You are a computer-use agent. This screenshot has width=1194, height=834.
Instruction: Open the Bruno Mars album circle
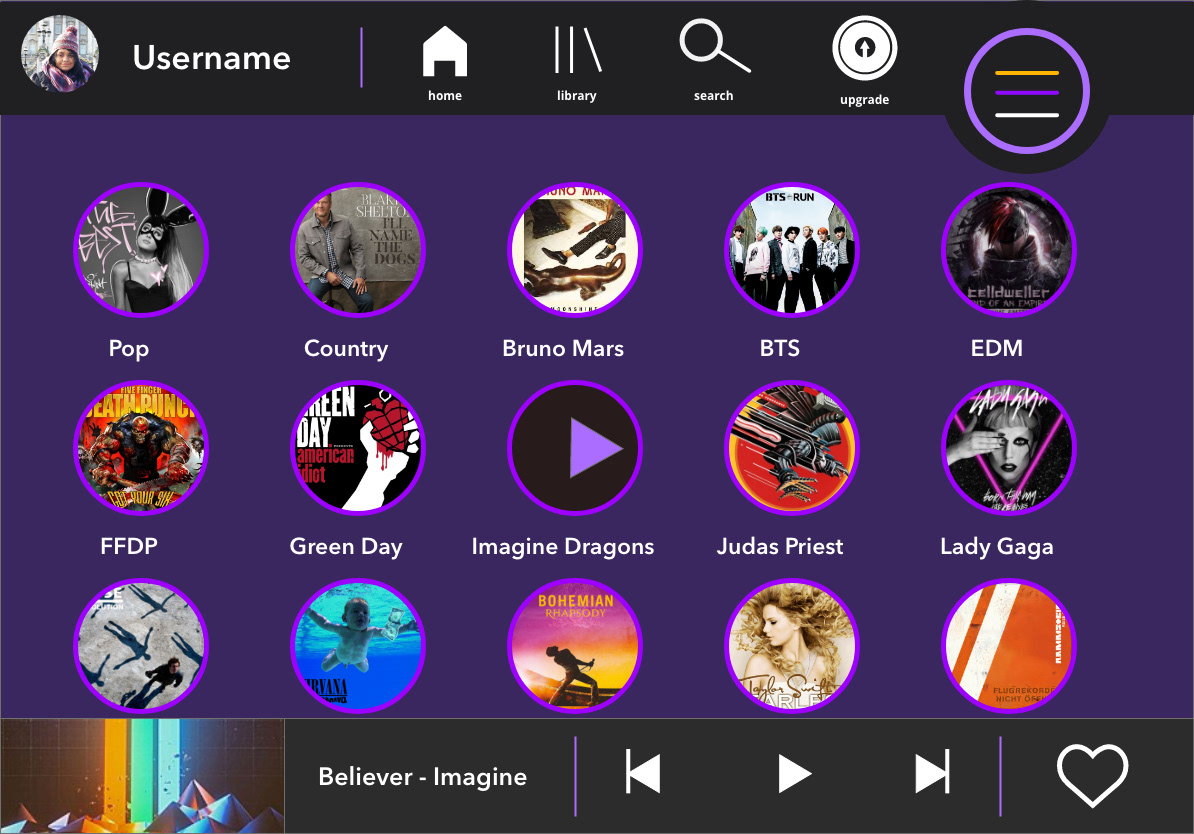pyautogui.click(x=575, y=250)
